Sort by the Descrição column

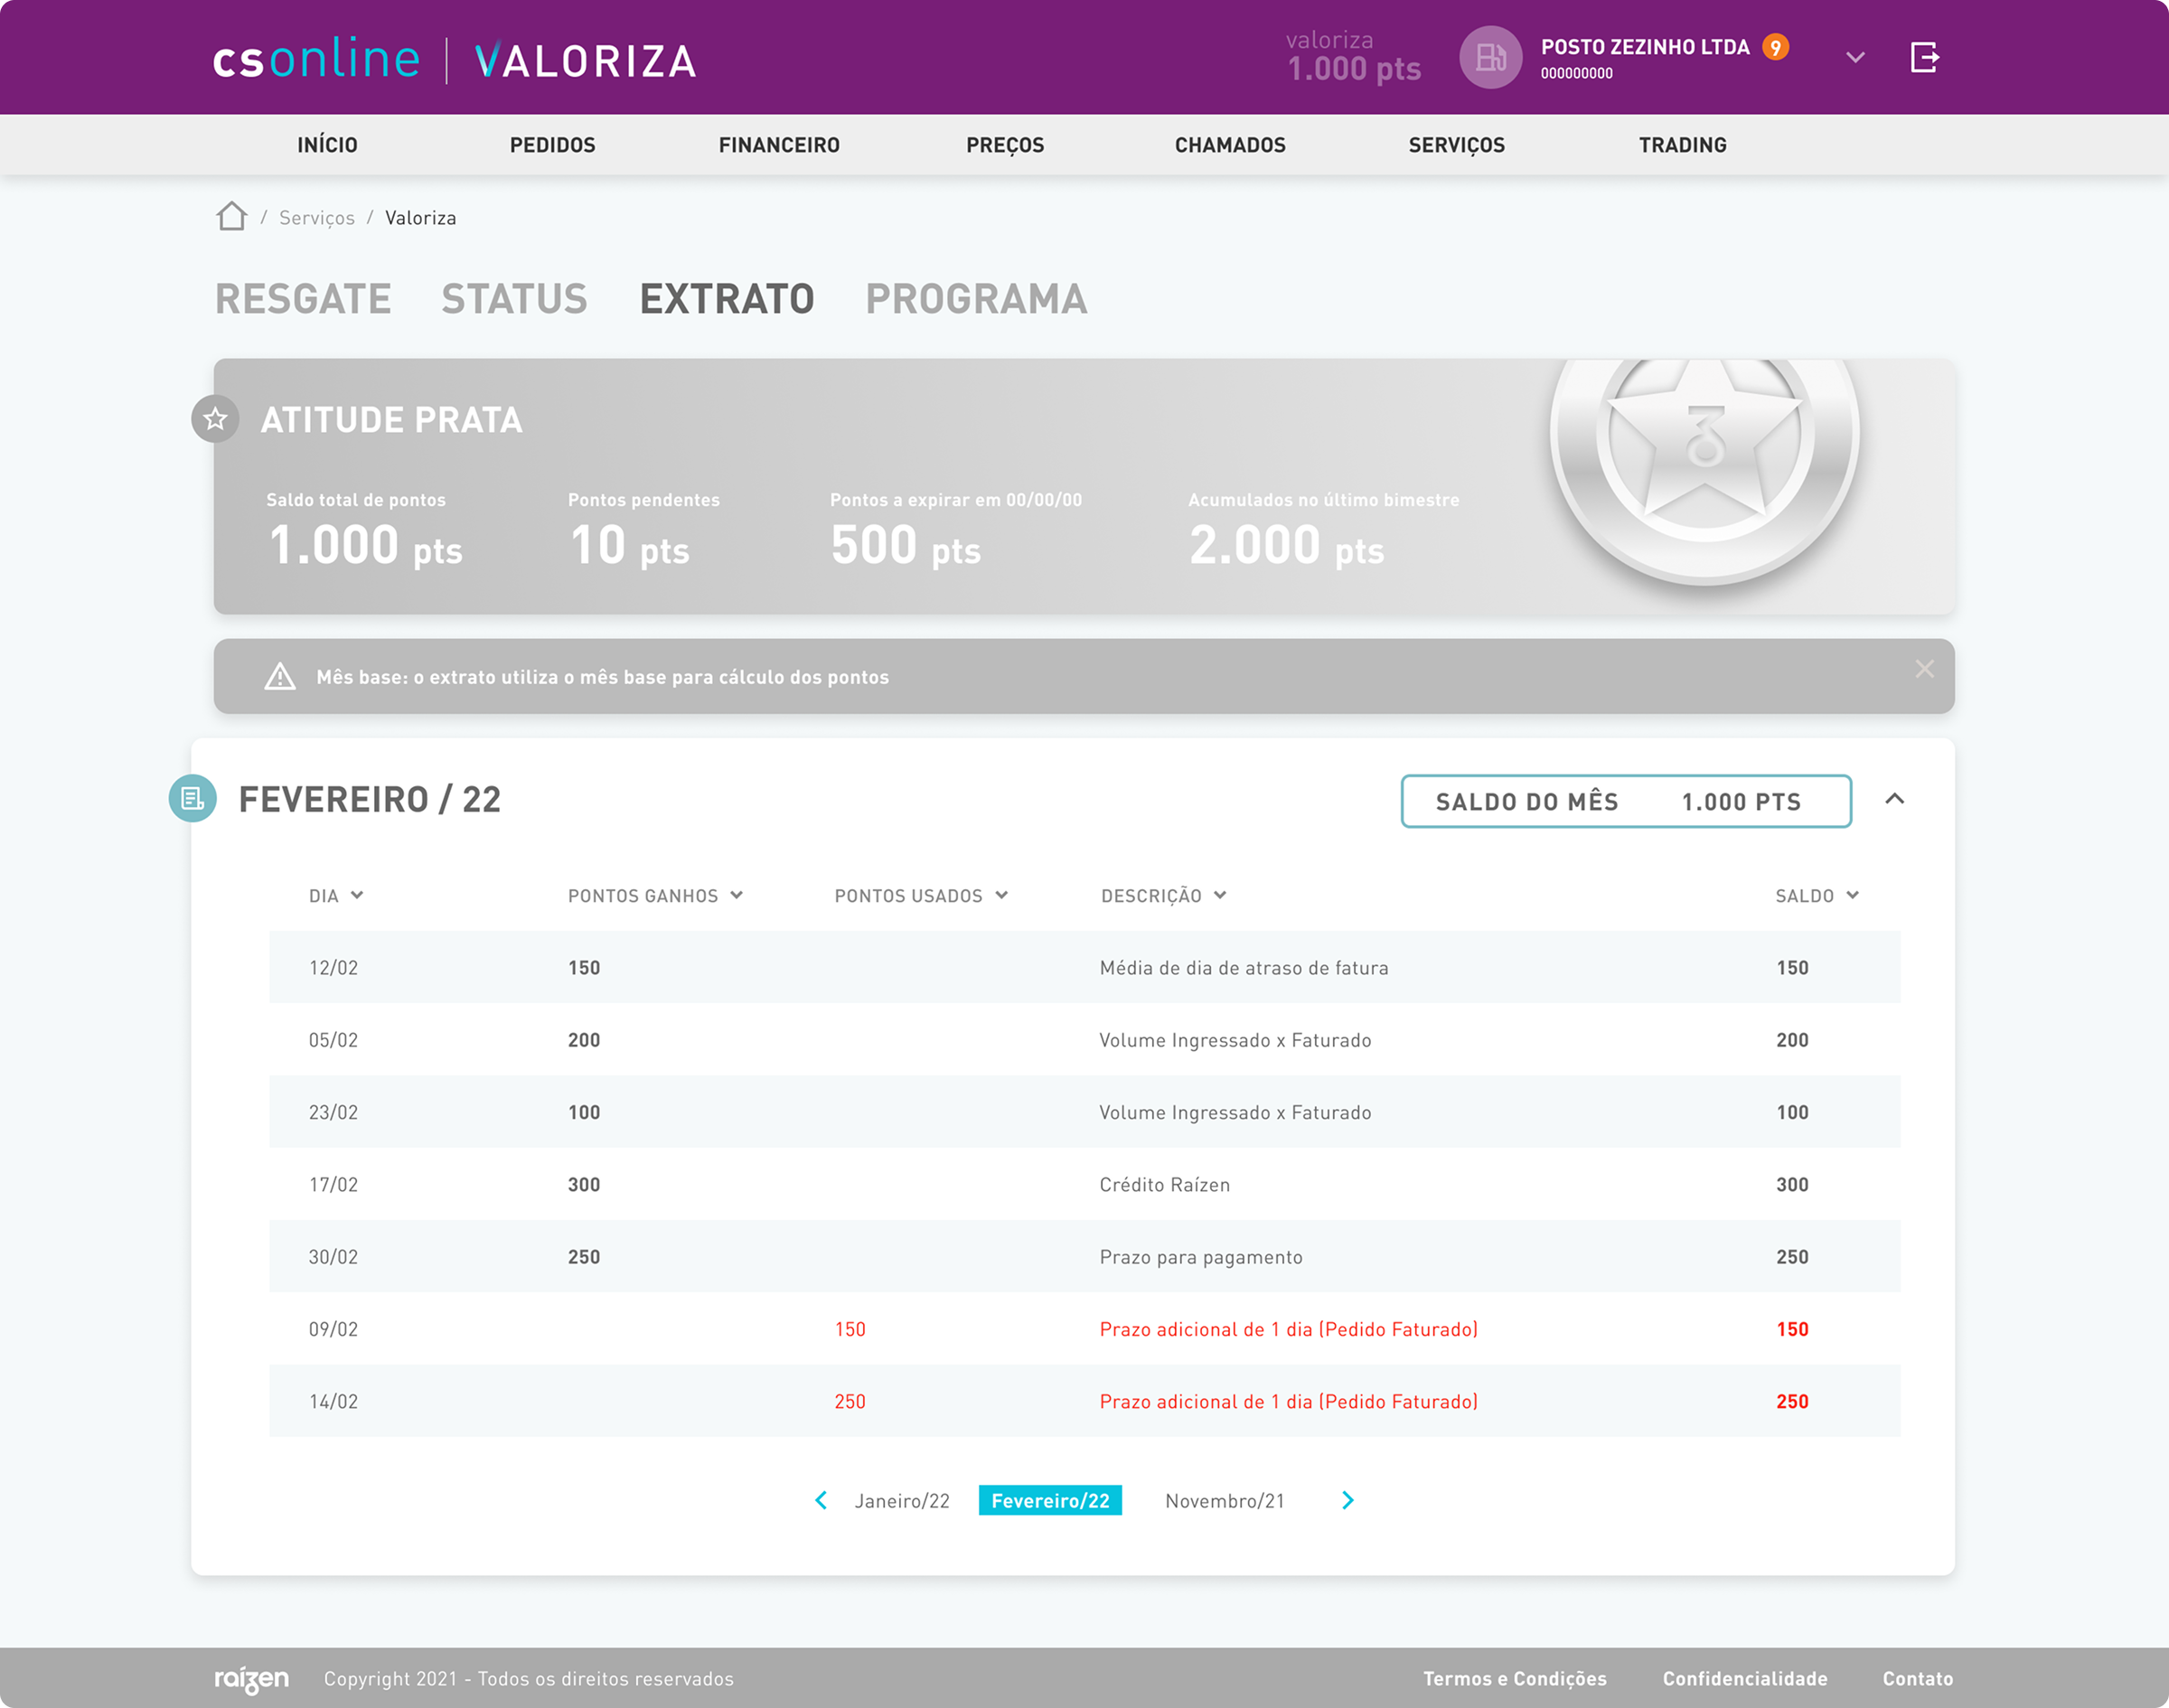[x=1163, y=896]
